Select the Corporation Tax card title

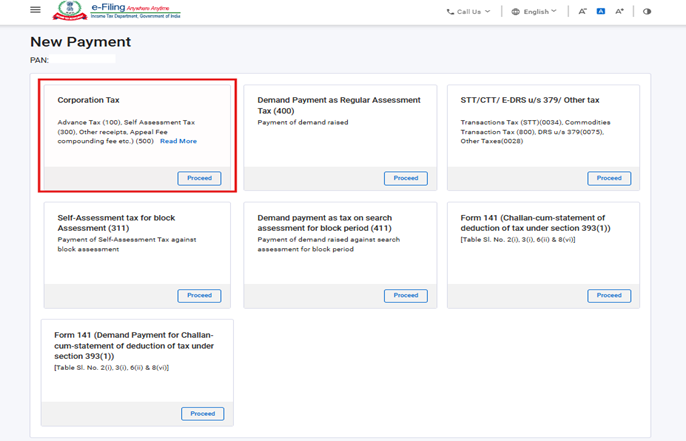(89, 100)
